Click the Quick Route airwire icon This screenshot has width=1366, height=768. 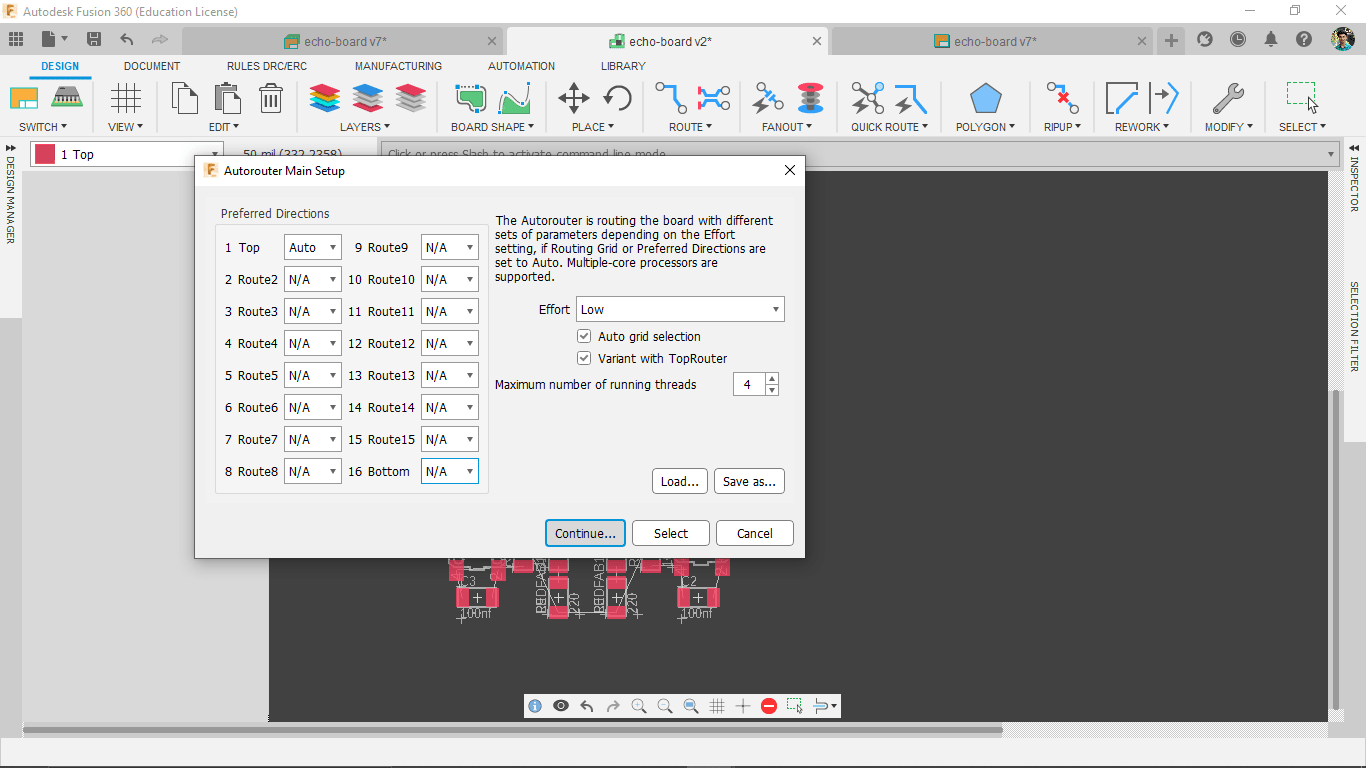coord(867,98)
